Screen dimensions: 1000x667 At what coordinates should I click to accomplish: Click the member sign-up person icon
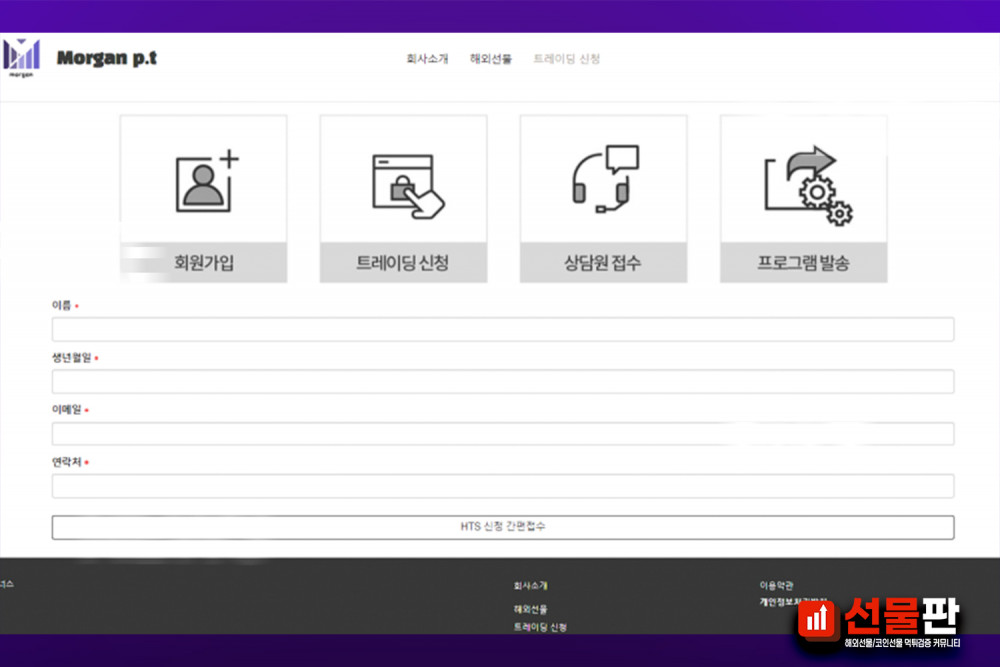[206, 181]
